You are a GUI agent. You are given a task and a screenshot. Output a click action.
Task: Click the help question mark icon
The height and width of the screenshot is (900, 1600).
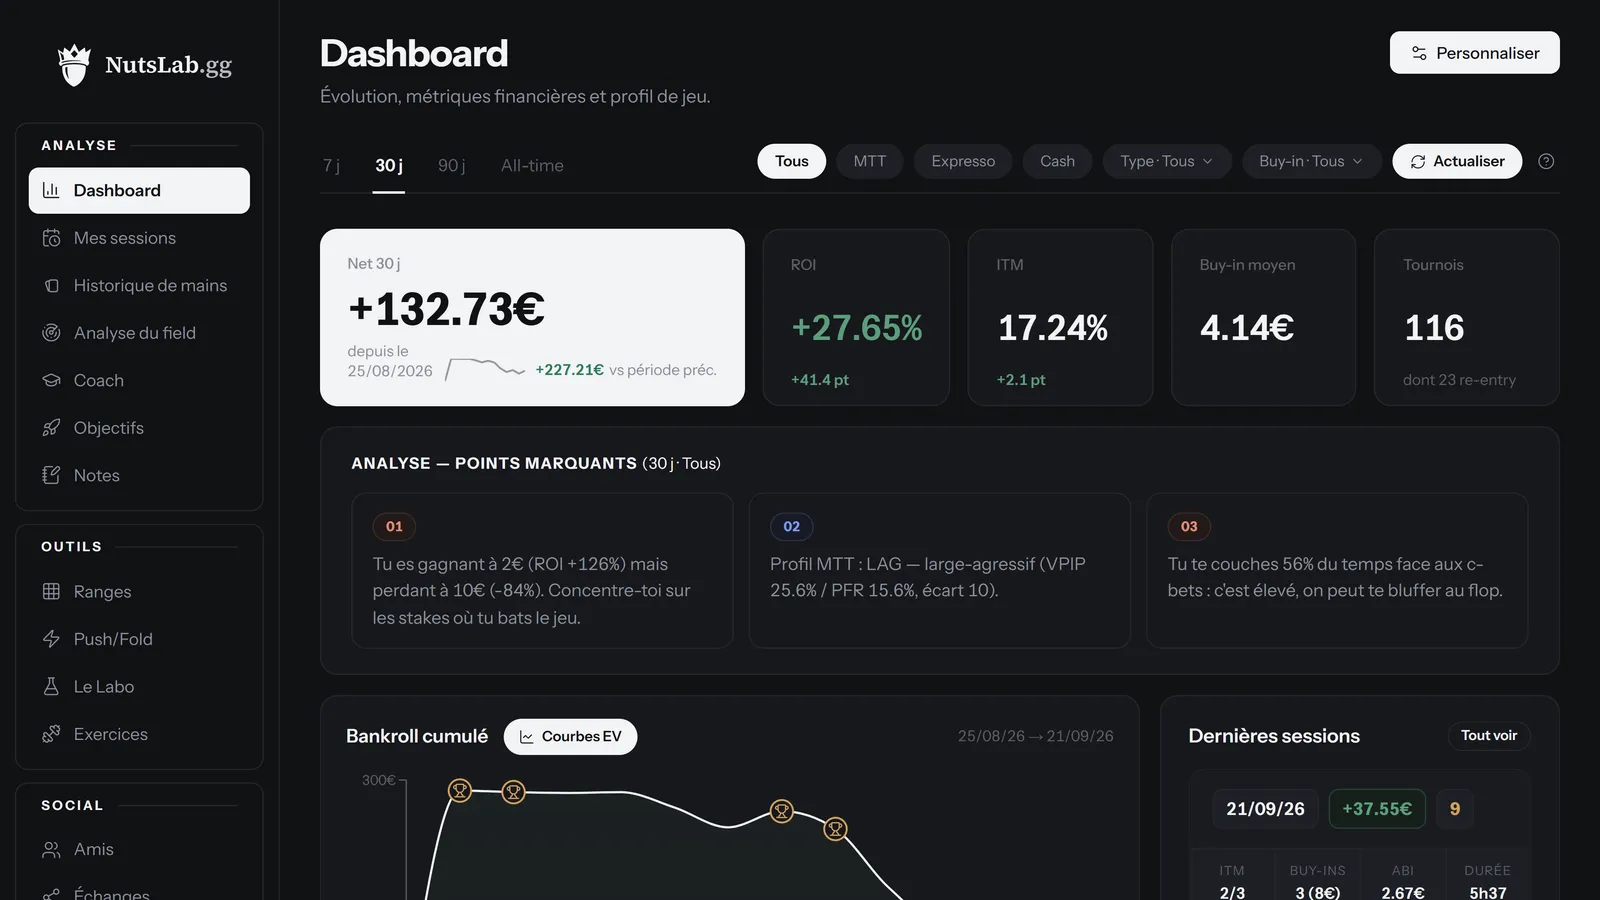tap(1546, 161)
